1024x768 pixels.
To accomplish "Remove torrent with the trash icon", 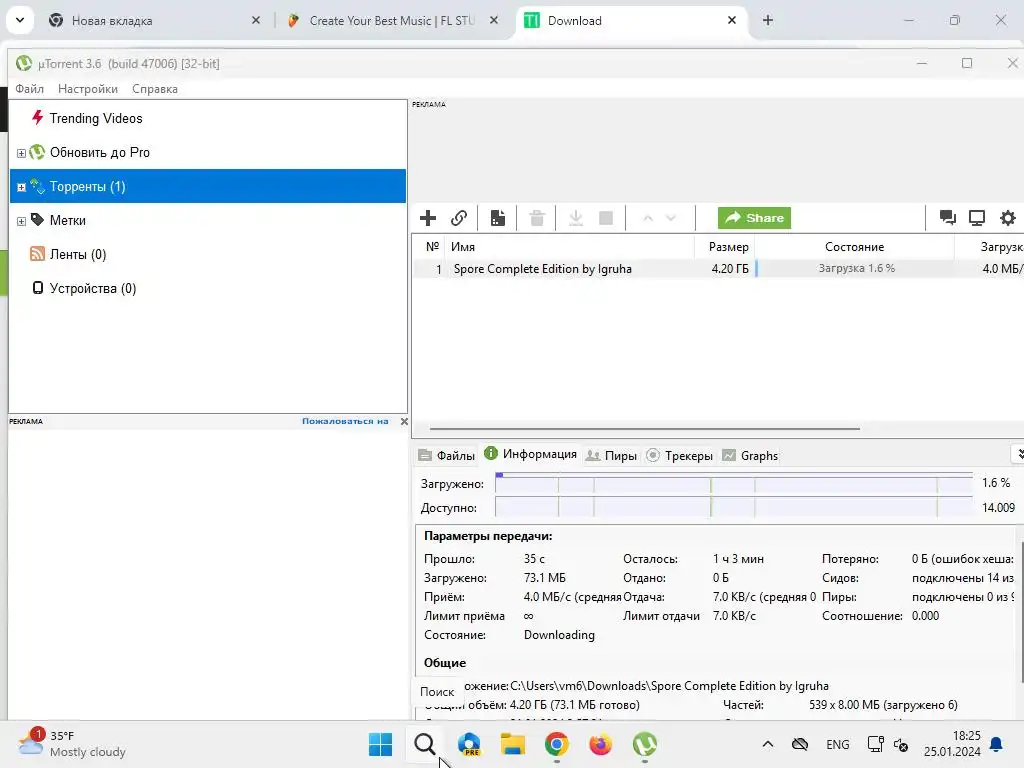I will 537,217.
